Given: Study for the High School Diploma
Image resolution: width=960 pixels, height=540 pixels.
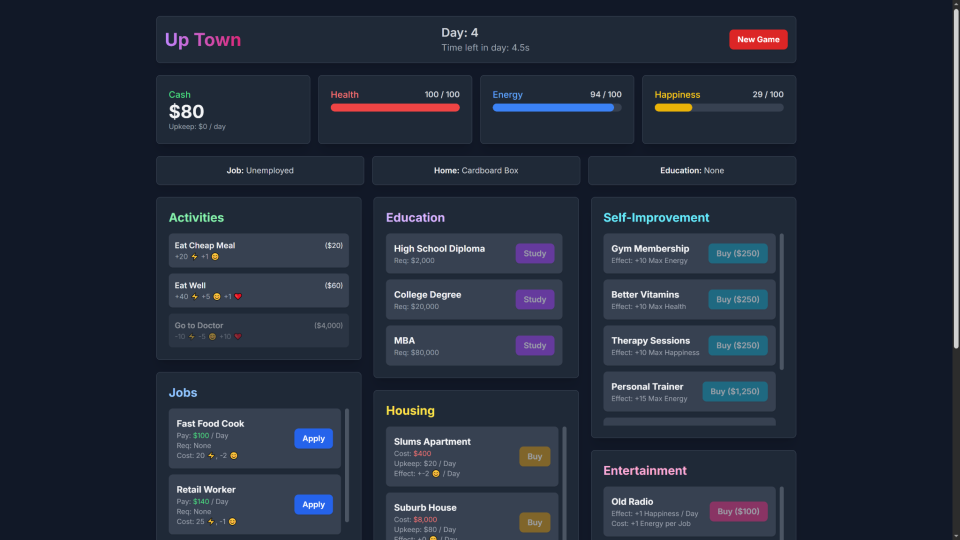Looking at the screenshot, I should 534,254.
